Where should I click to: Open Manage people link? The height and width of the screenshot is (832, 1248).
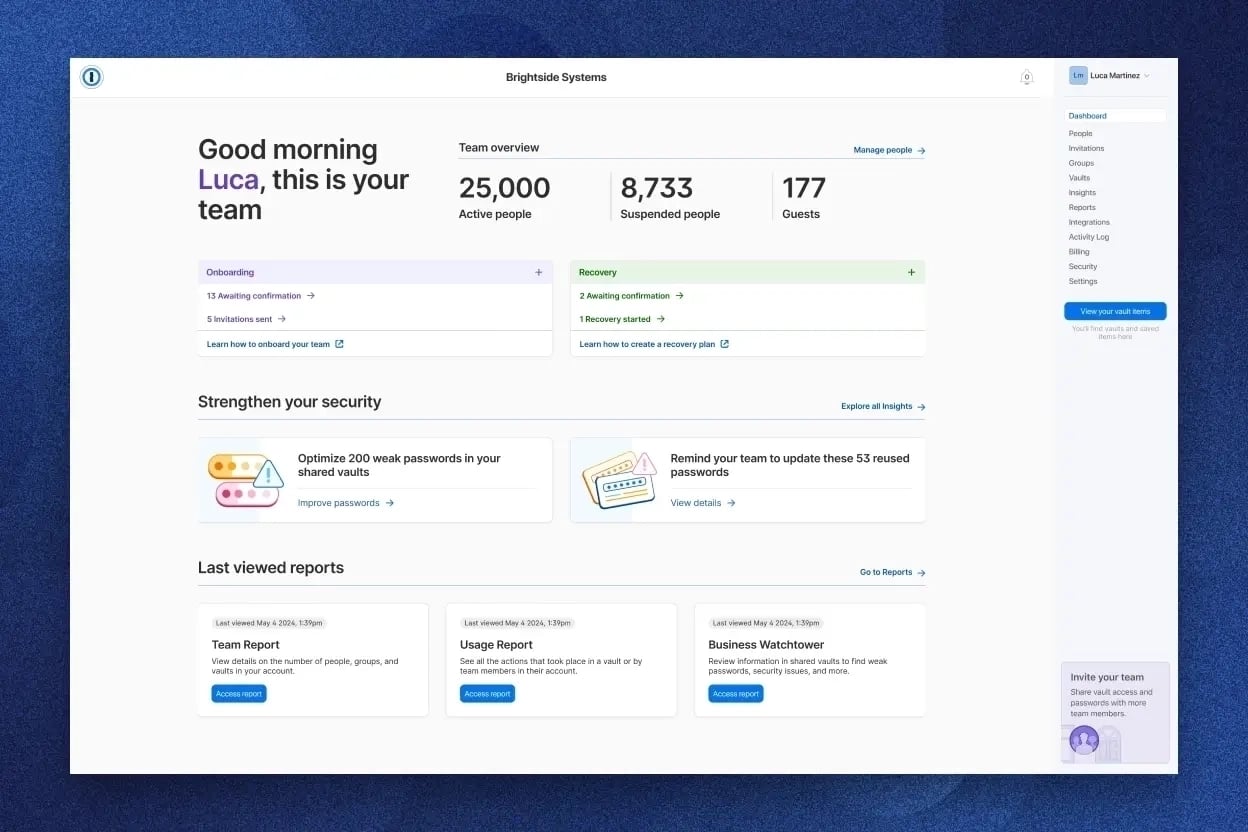[x=882, y=149]
